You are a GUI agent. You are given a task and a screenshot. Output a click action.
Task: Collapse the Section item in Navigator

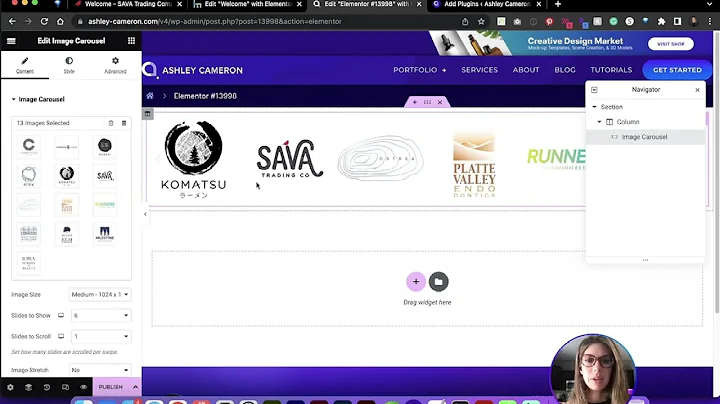click(594, 107)
